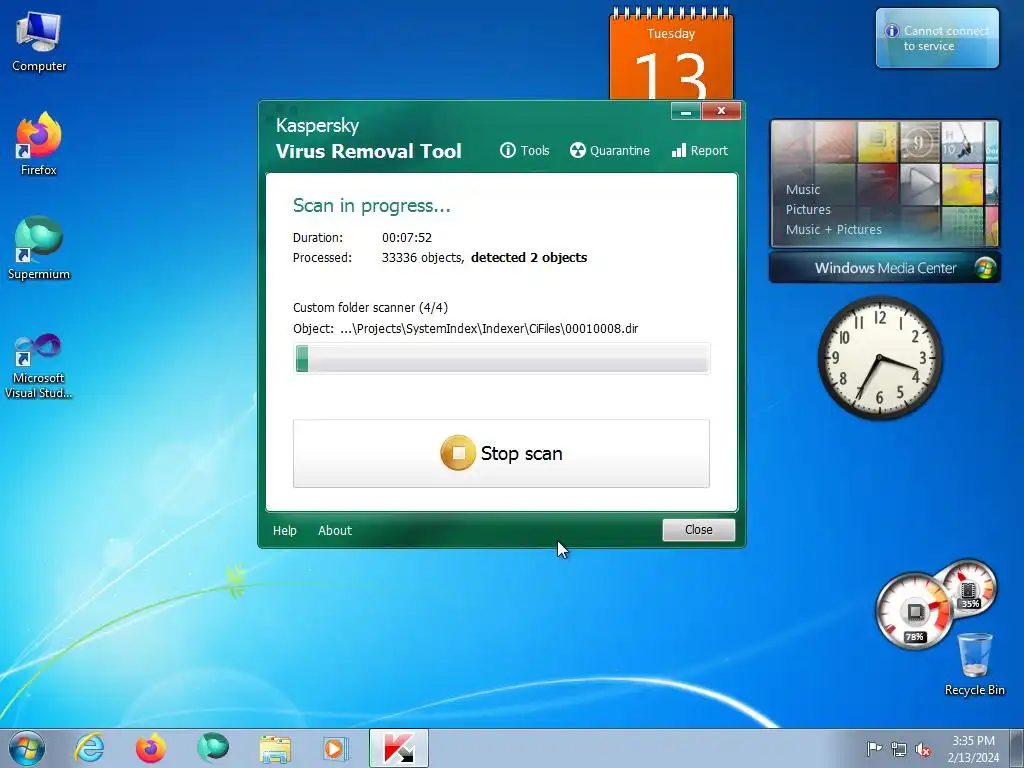Select Music + Pictures in Media Center gadget
The image size is (1024, 768).
[x=833, y=230]
